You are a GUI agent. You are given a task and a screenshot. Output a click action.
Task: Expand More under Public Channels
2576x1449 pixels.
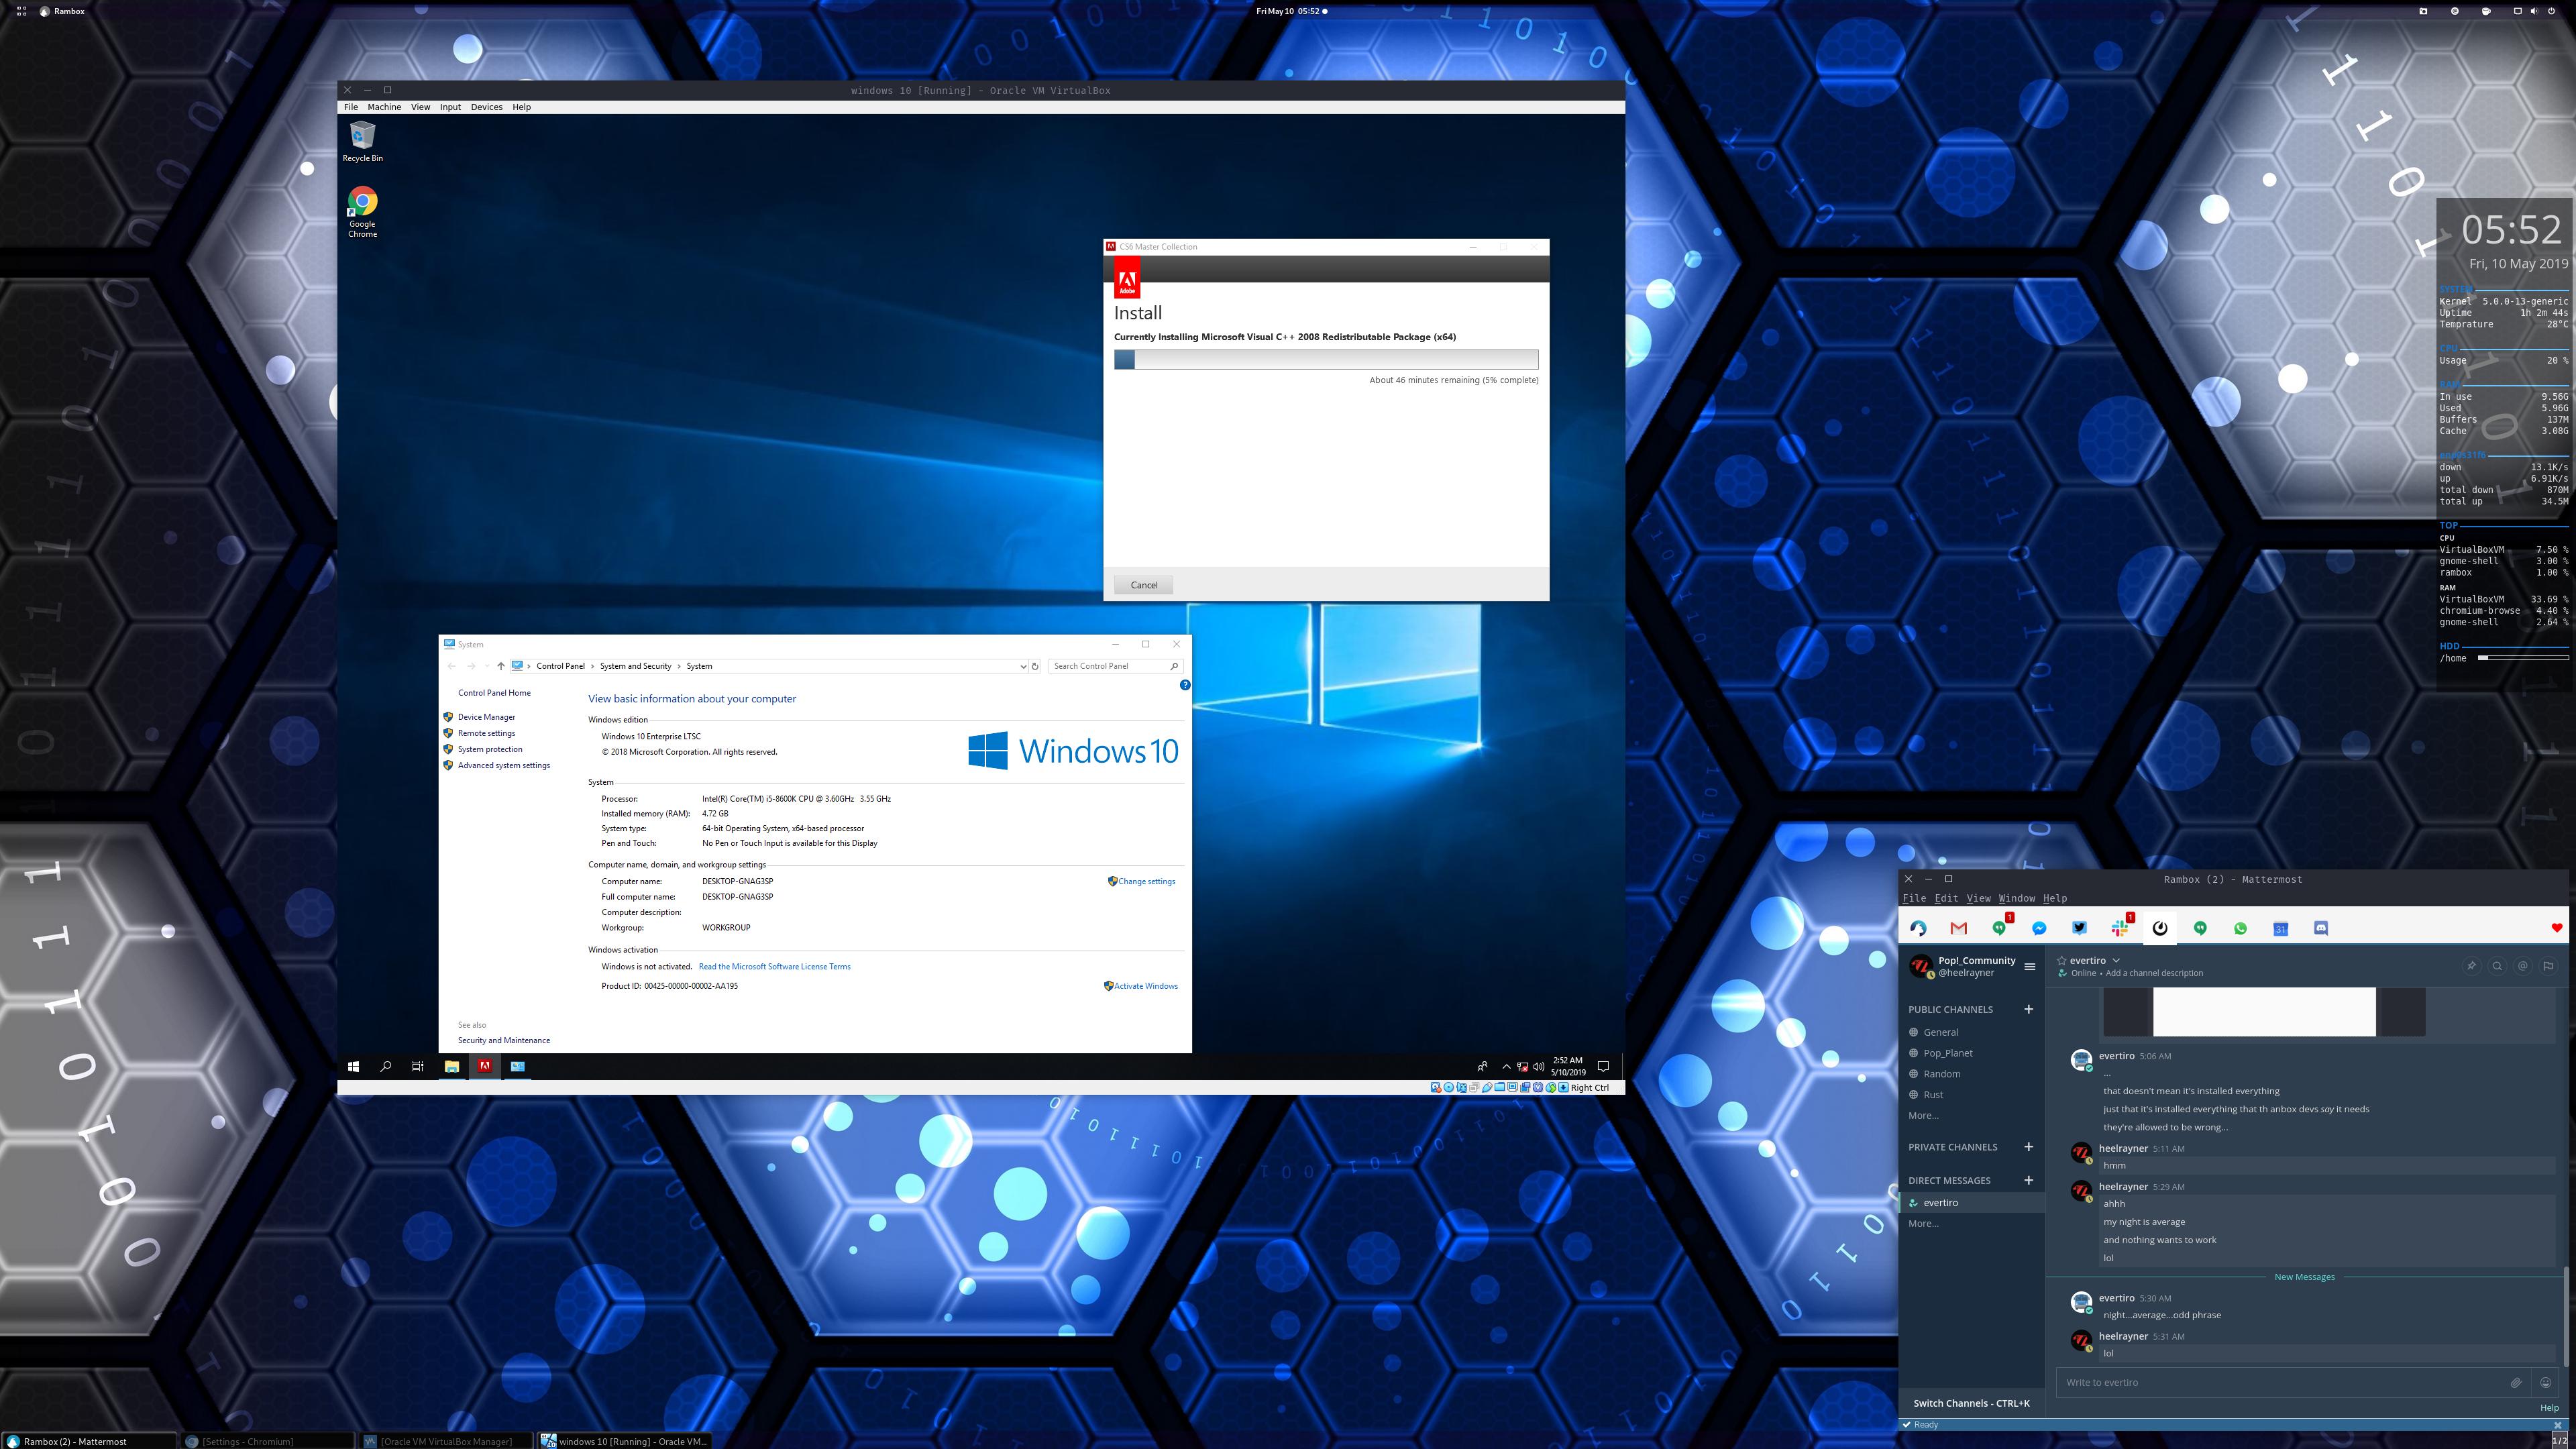[x=1923, y=1115]
